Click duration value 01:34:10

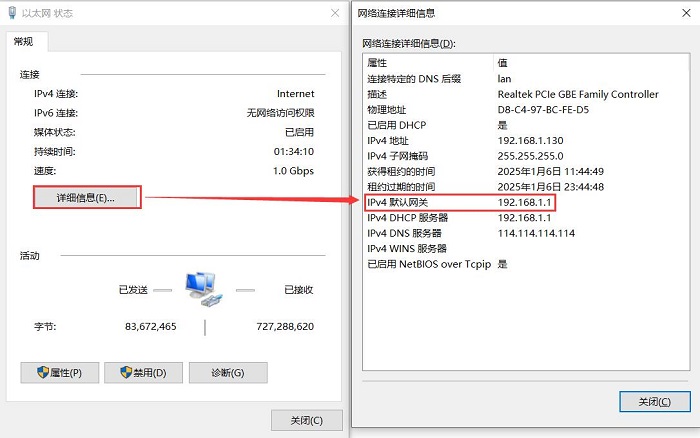pyautogui.click(x=294, y=152)
